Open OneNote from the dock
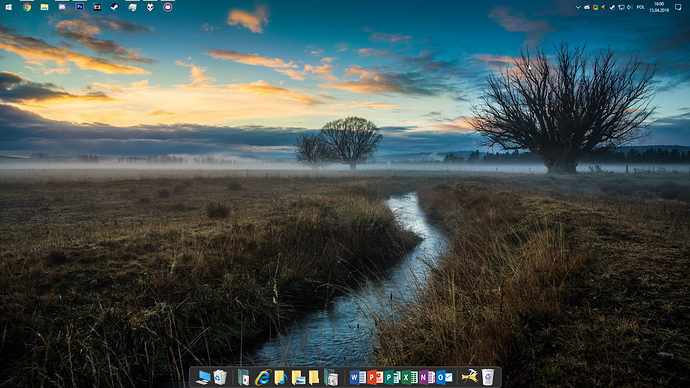The height and width of the screenshot is (388, 690). (x=426, y=377)
